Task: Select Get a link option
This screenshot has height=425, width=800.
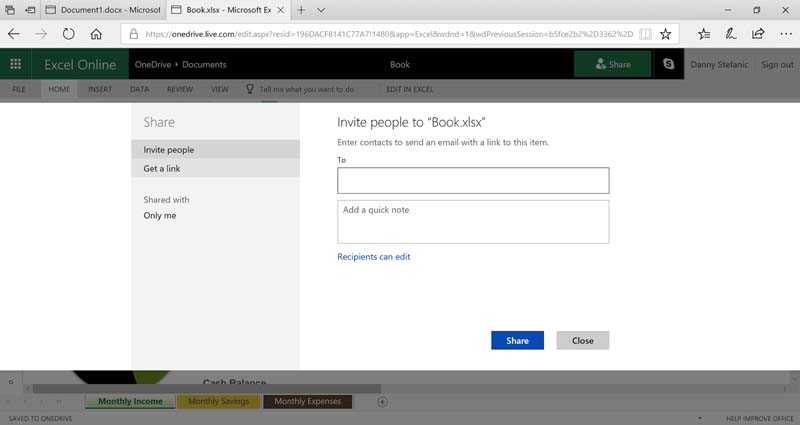Action: [215, 168]
